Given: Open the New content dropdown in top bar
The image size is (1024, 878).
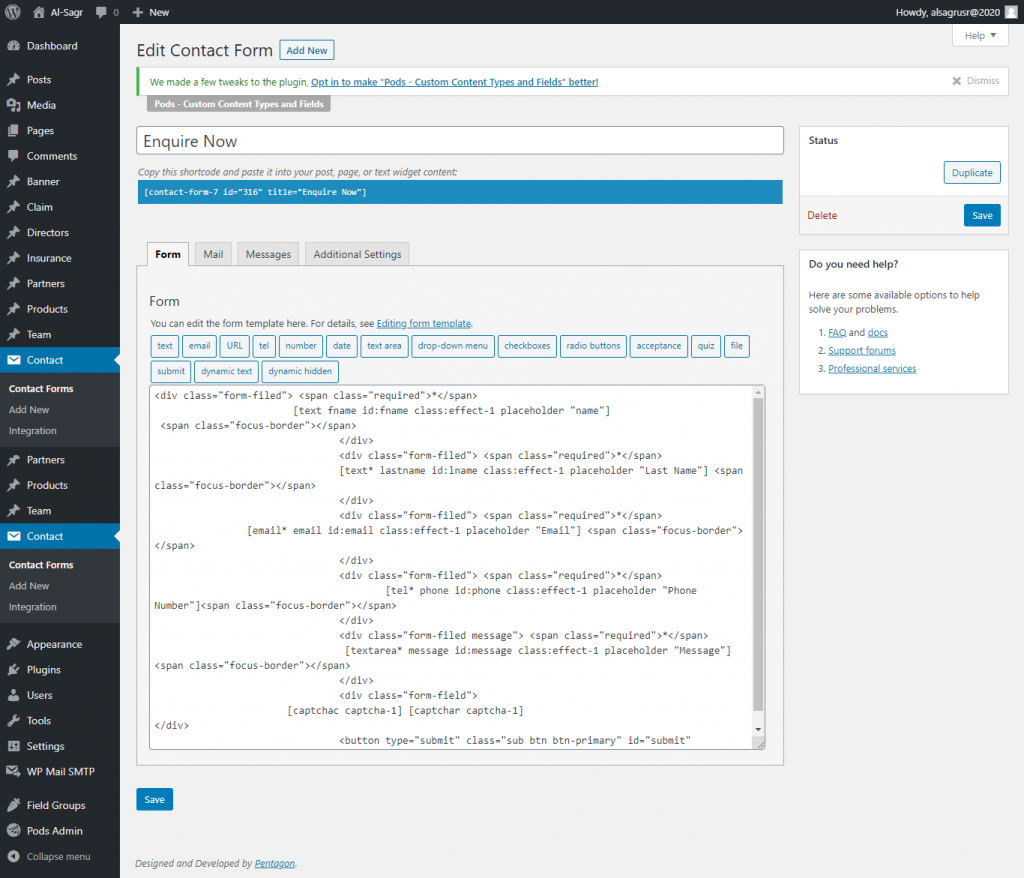Looking at the screenshot, I should [150, 12].
